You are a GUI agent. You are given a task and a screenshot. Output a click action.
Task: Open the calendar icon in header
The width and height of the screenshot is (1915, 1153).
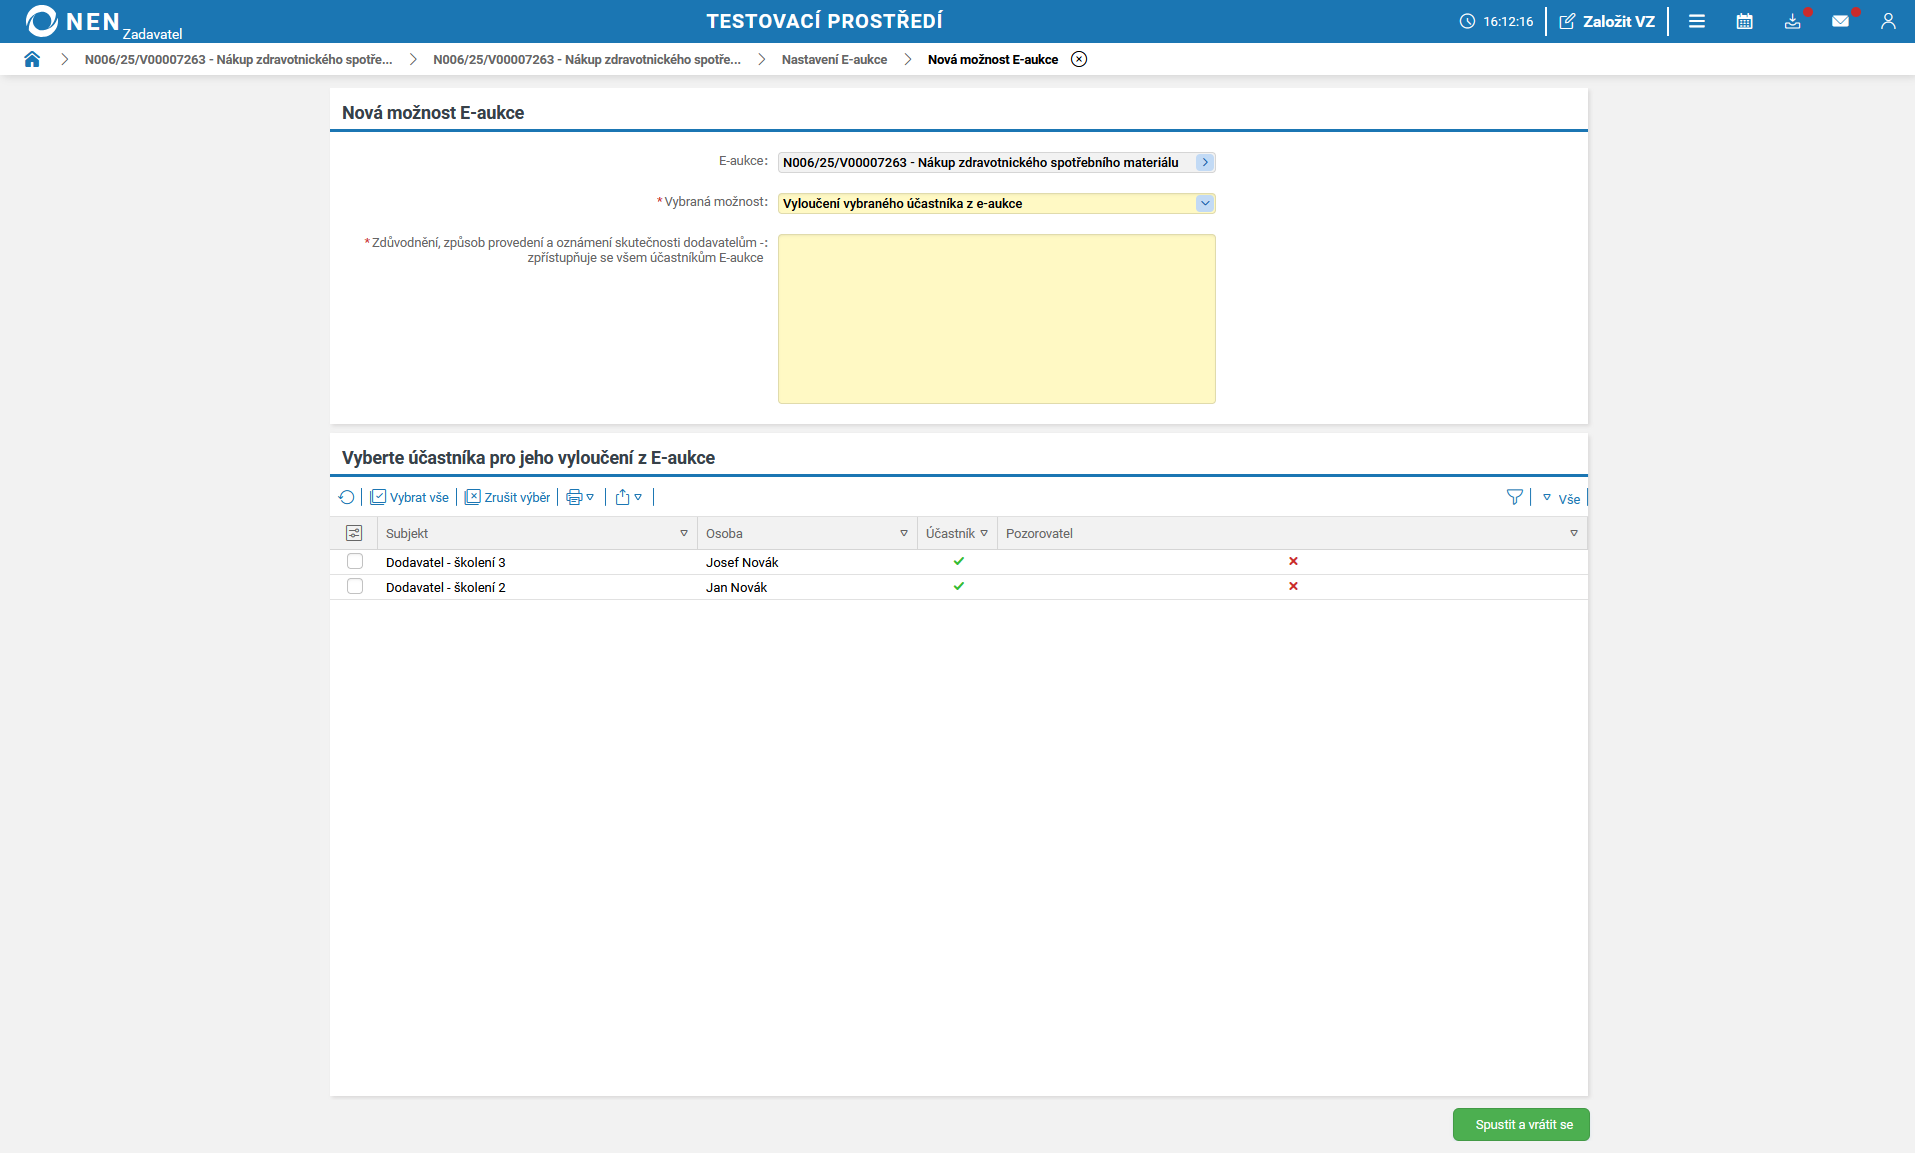[1744, 21]
